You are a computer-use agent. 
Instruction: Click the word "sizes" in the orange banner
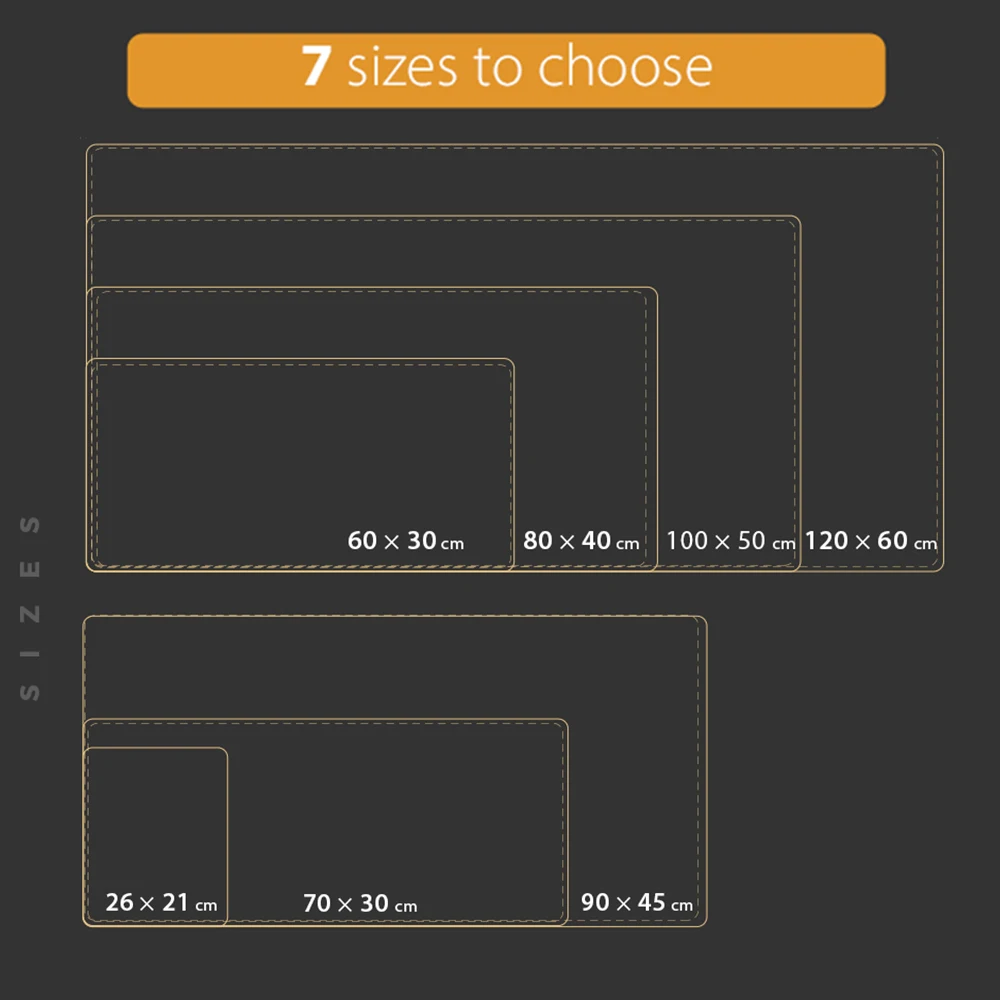click(x=403, y=67)
